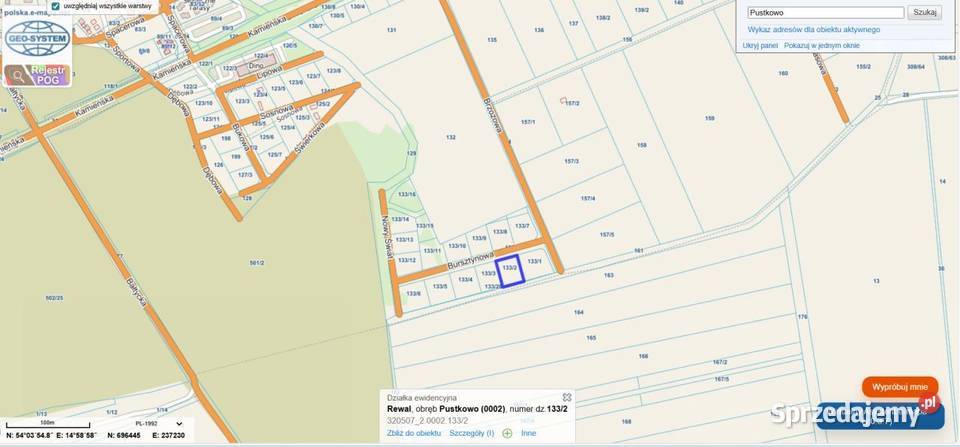Uncheck 'uwzględniaj wszystkie warstwy' checkbox
The width and height of the screenshot is (960, 447).
(56, 6)
